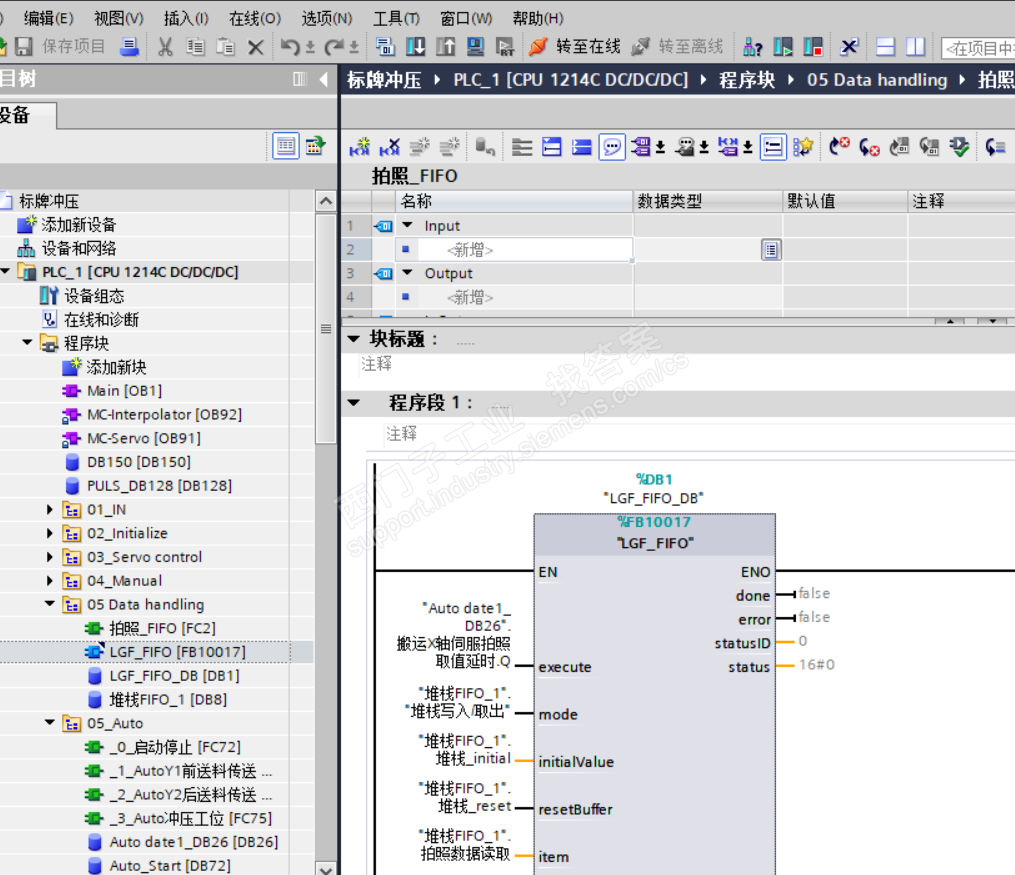Collapse the 05 Data handling folder
This screenshot has width=1015, height=875.
click(x=50, y=604)
